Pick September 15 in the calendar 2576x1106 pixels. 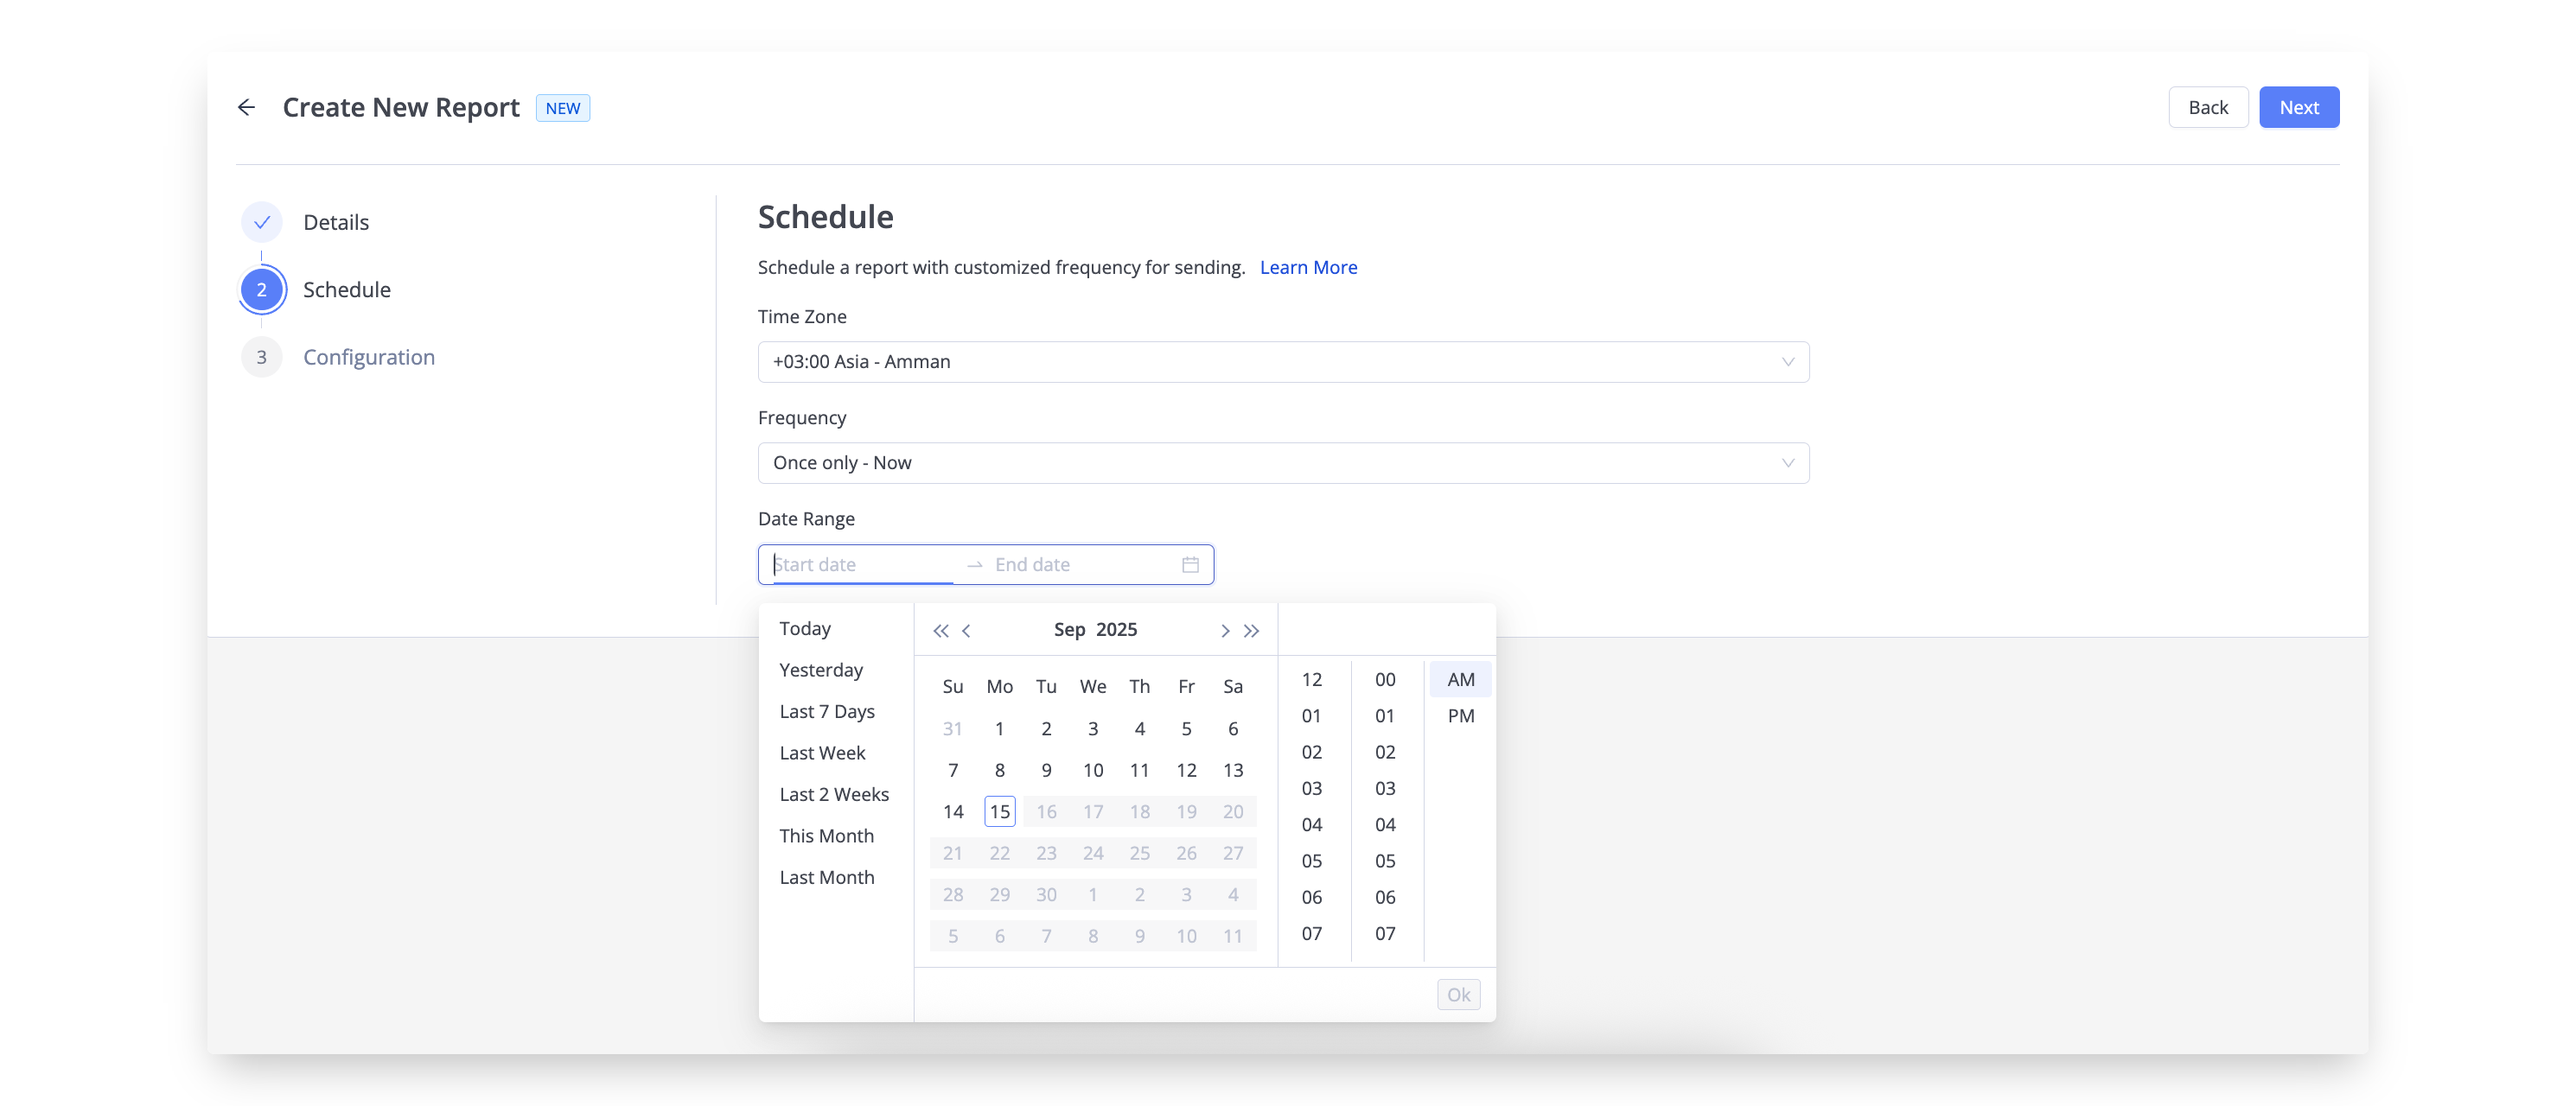(x=999, y=811)
